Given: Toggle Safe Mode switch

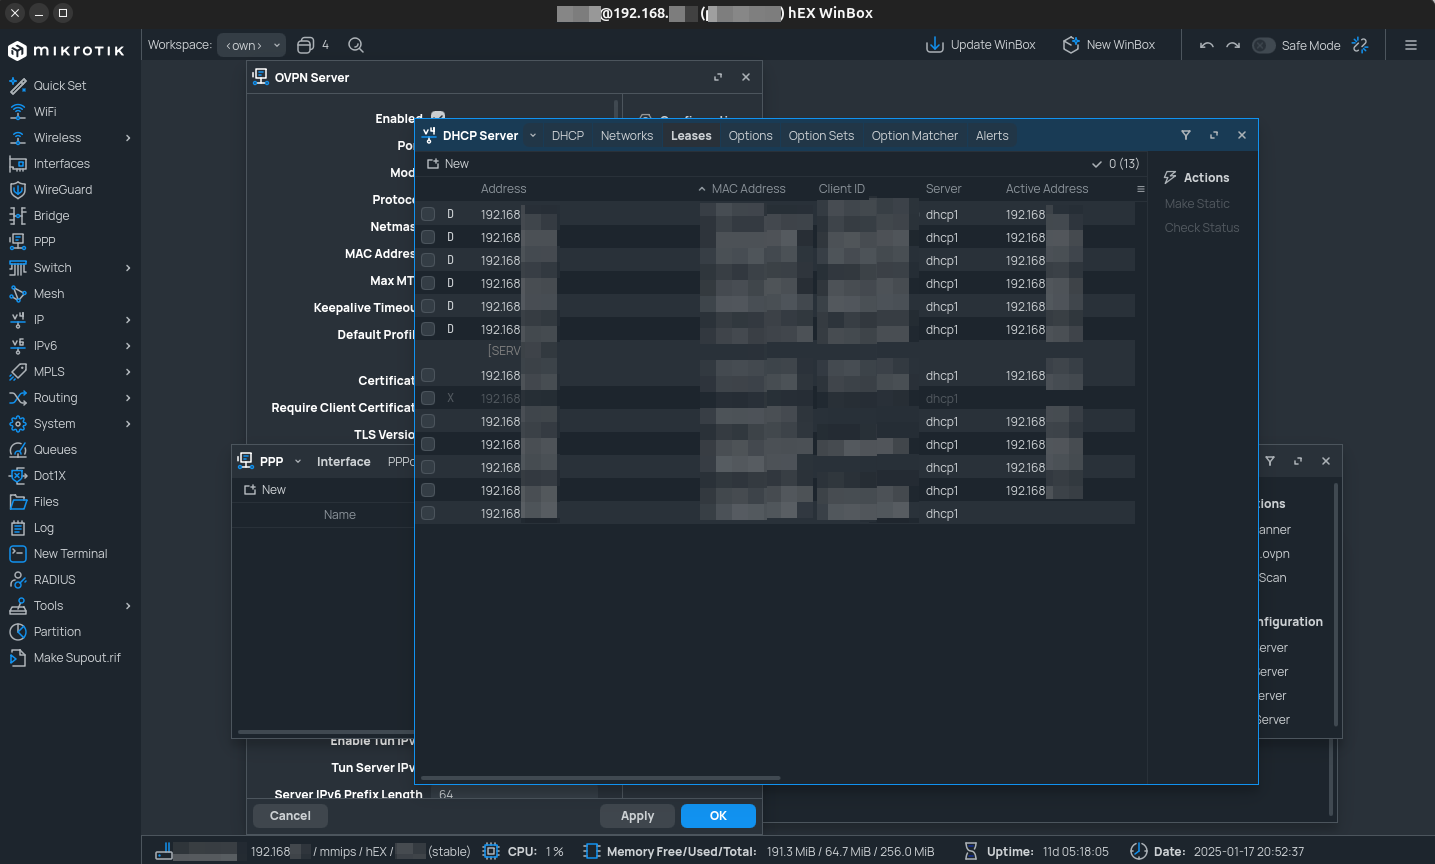Looking at the screenshot, I should pos(1264,45).
